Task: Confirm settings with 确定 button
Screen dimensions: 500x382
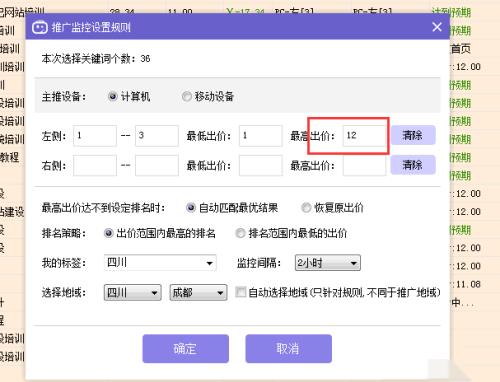Action: [186, 349]
